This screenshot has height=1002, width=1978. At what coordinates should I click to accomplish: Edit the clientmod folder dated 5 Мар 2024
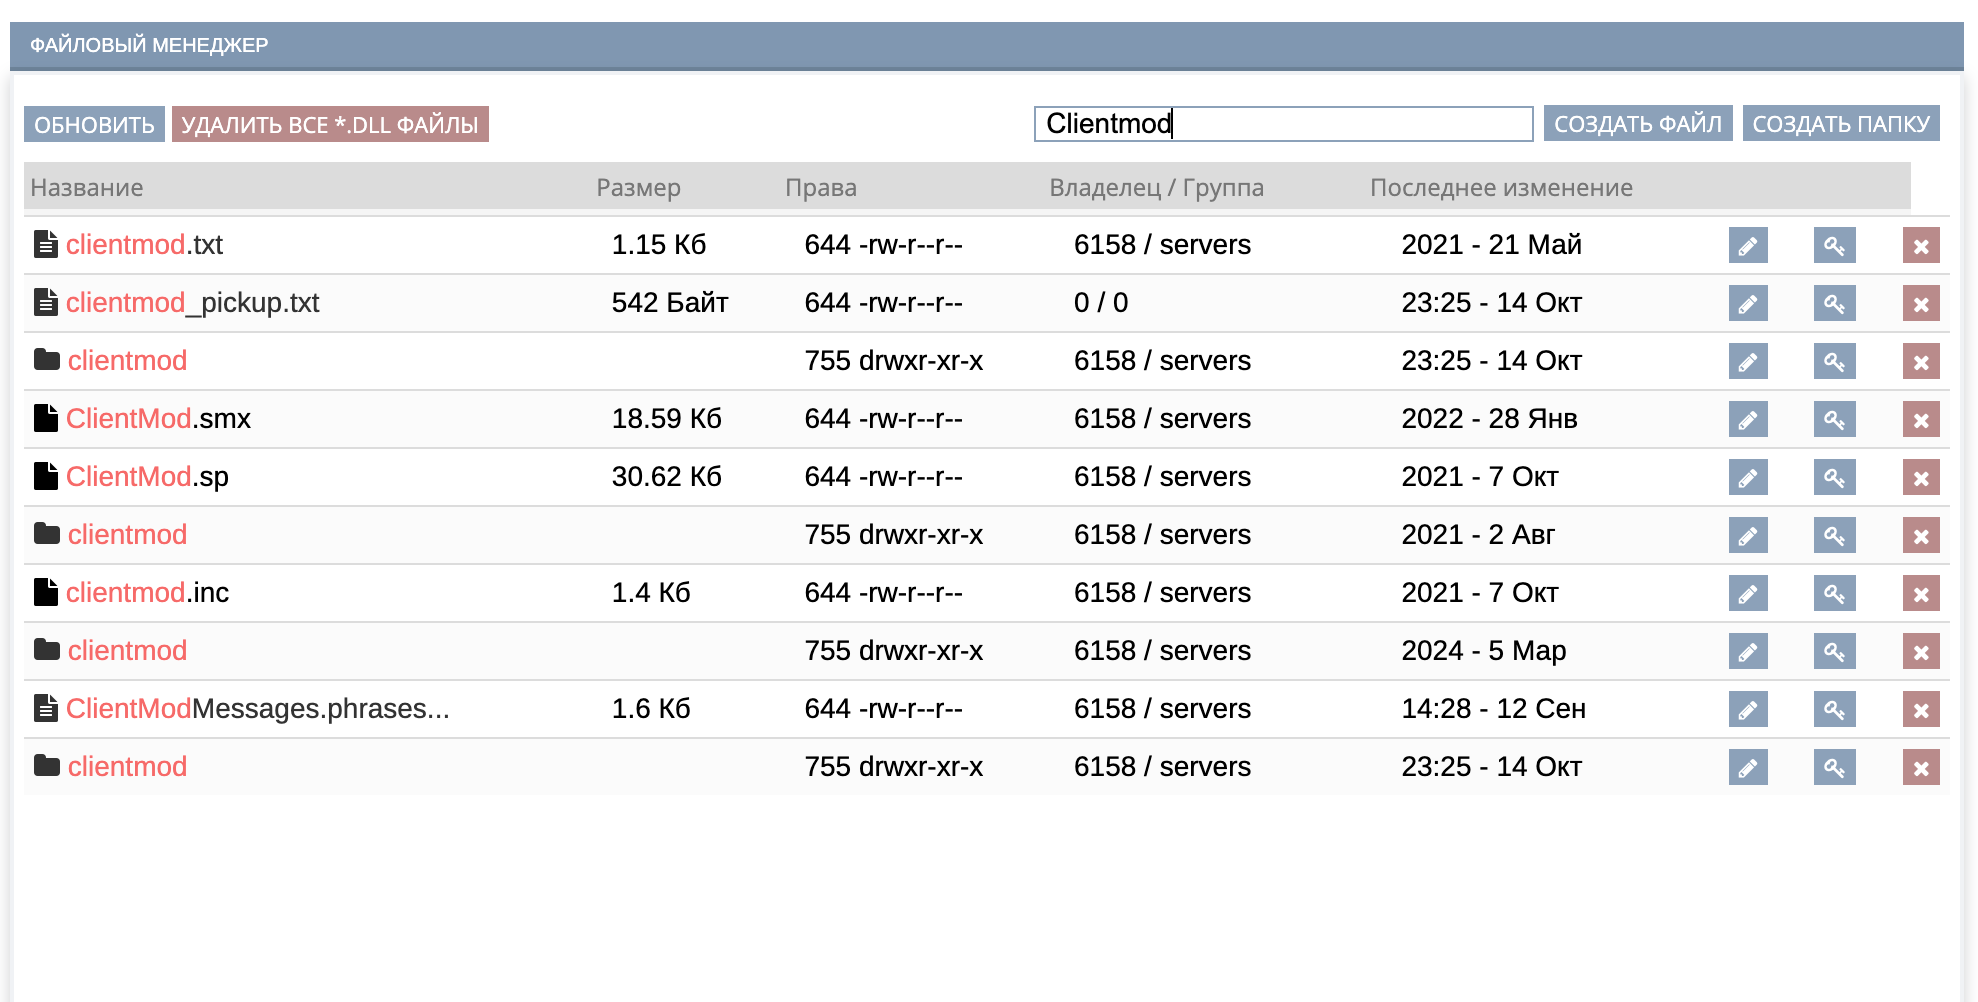(x=1747, y=651)
